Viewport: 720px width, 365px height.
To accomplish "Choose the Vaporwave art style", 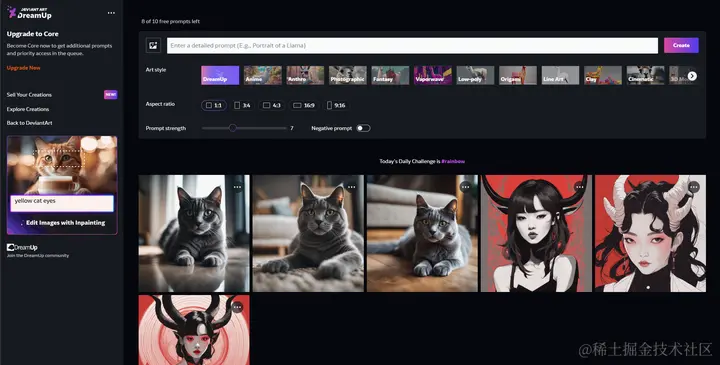I will [x=433, y=75].
